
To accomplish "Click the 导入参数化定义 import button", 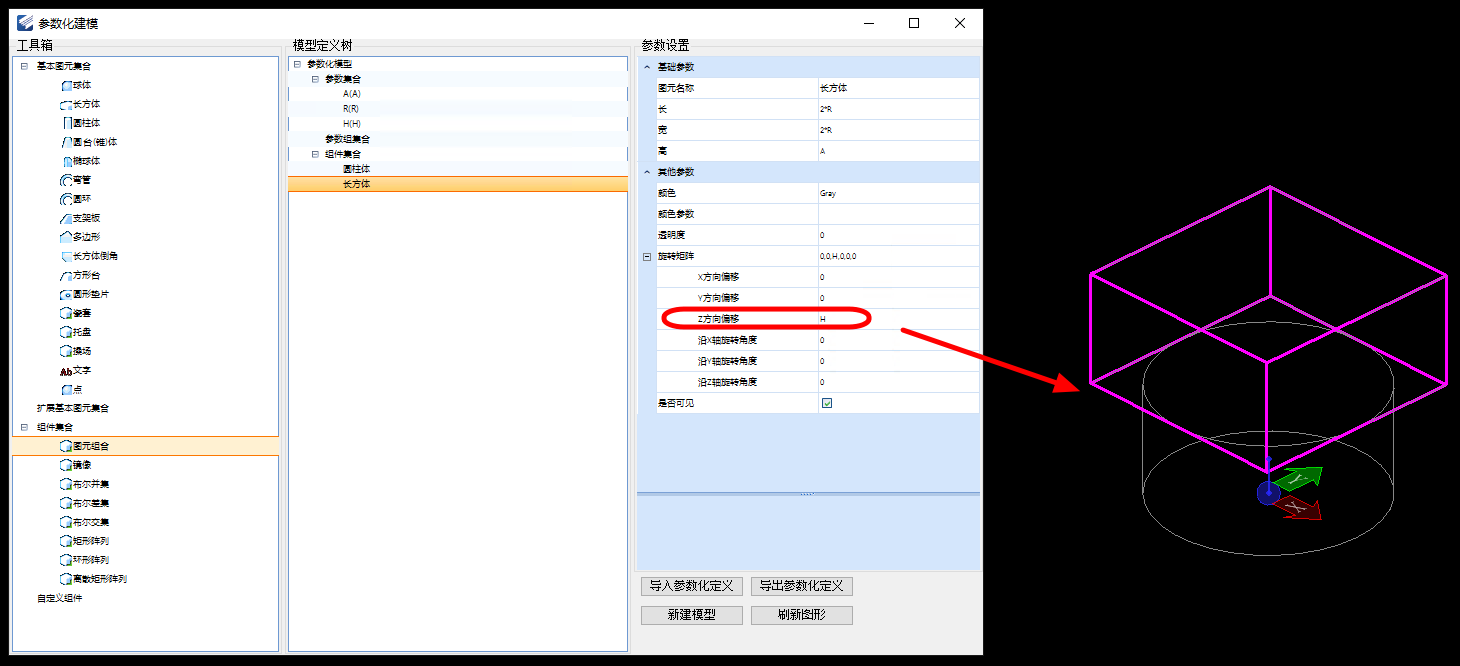I will 692,586.
